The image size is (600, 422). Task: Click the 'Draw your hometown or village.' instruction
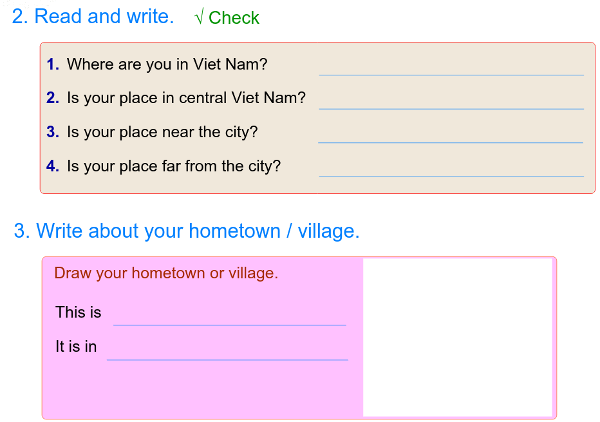tap(166, 273)
